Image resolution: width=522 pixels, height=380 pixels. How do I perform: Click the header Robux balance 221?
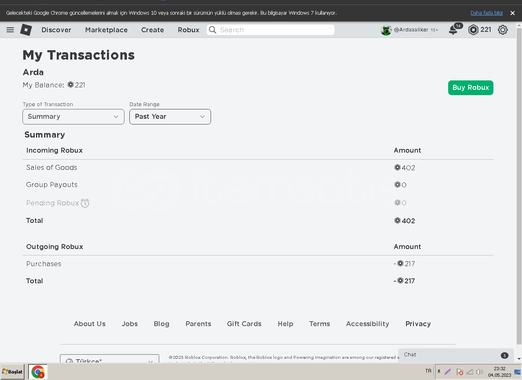(486, 30)
